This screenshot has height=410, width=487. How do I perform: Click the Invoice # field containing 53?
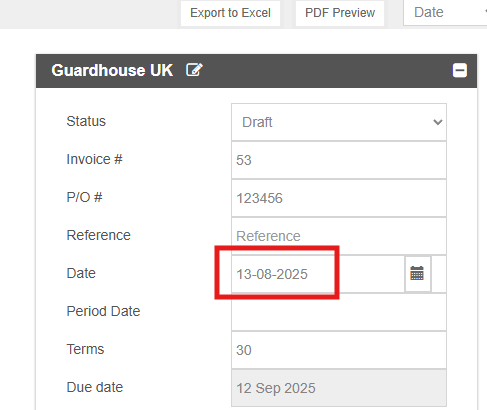tap(339, 160)
